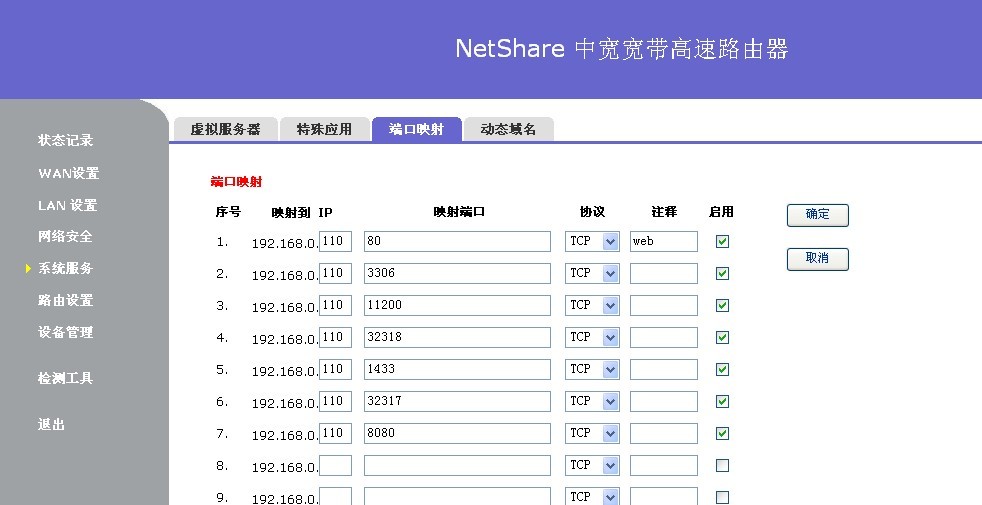Disable the mapping for port 1433
The width and height of the screenshot is (982, 505).
point(722,369)
